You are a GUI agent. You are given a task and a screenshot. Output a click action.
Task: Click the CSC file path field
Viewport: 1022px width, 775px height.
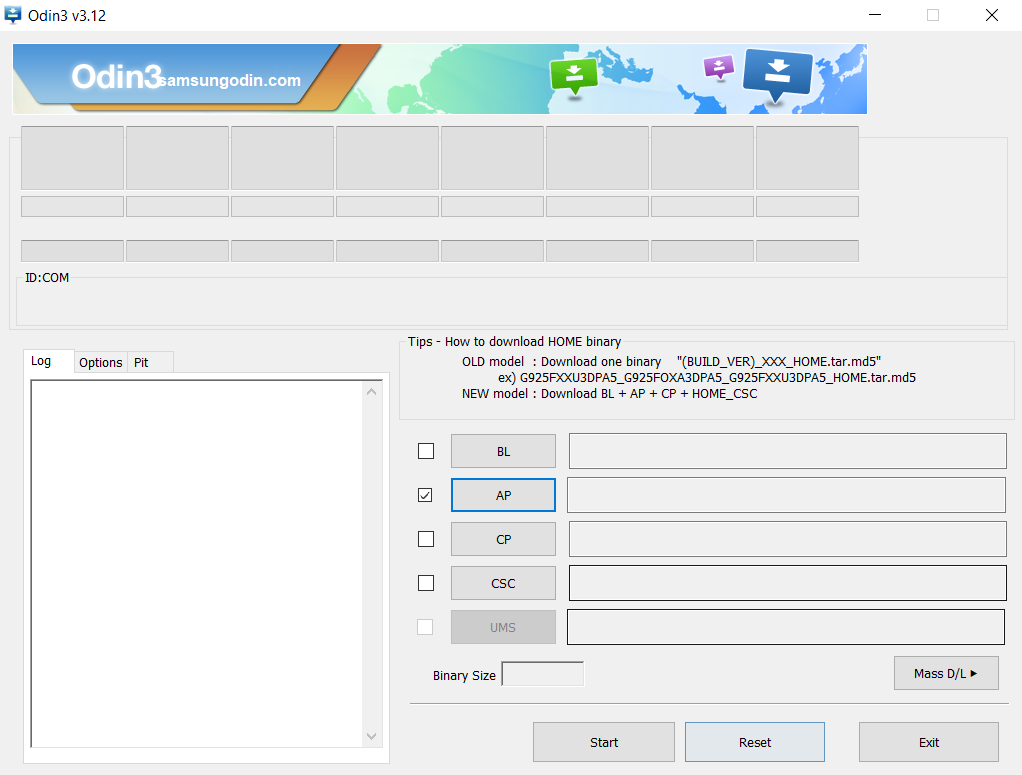[x=787, y=583]
